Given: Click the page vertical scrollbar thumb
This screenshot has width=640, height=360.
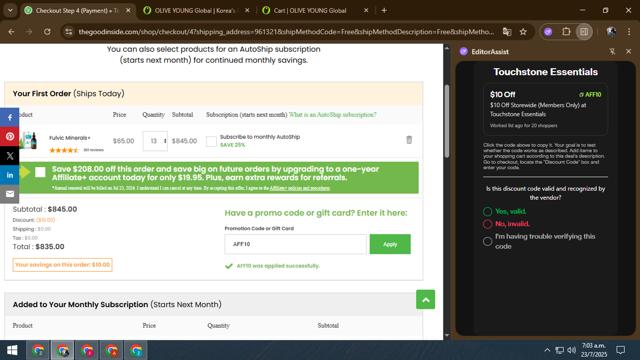Looking at the screenshot, I should tap(447, 121).
